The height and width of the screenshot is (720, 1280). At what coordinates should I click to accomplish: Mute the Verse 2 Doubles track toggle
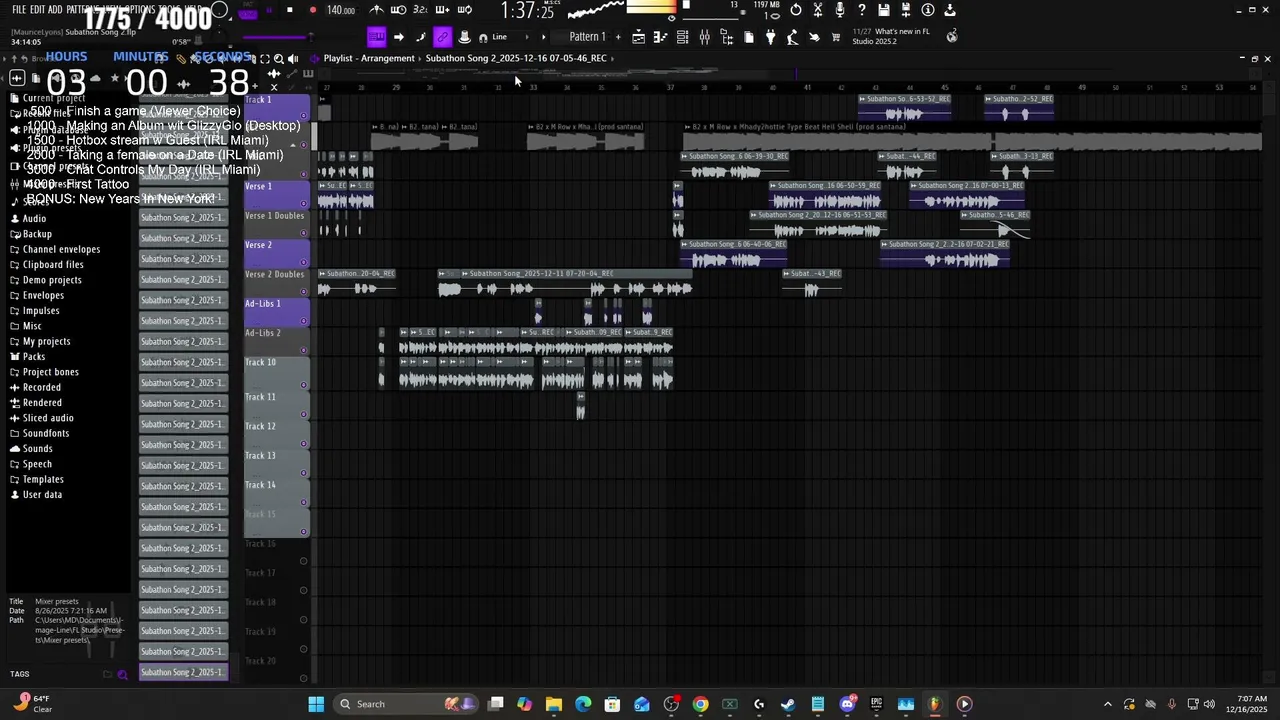coord(304,291)
